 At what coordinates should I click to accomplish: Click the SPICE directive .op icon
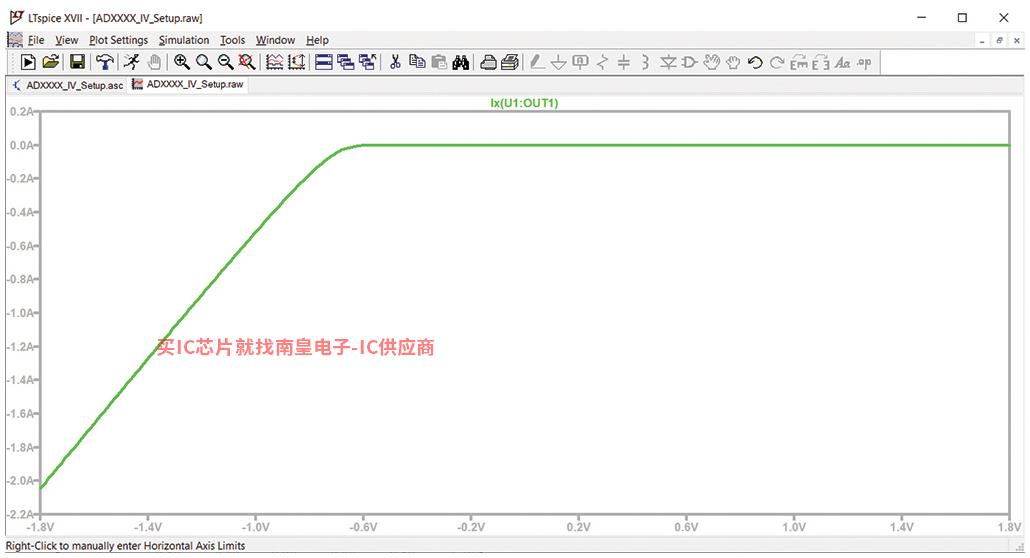pyautogui.click(x=864, y=62)
